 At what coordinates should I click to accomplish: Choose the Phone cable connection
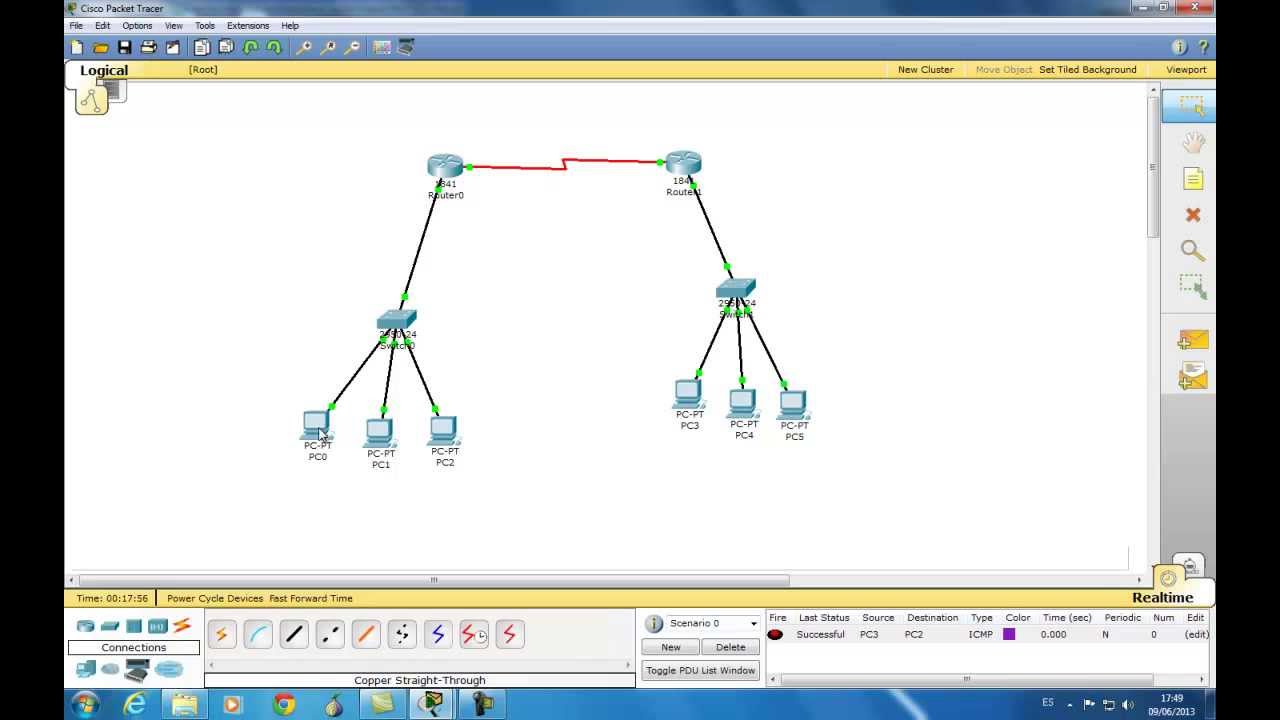[x=402, y=634]
